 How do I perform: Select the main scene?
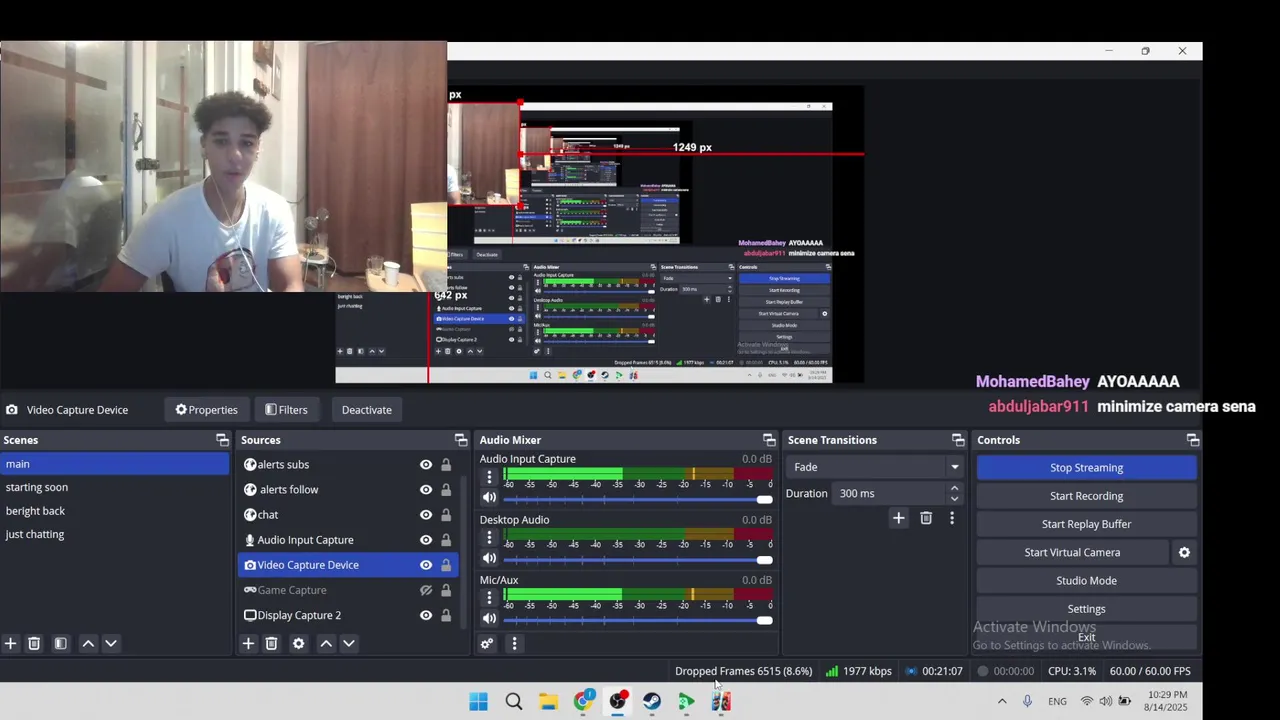point(115,464)
